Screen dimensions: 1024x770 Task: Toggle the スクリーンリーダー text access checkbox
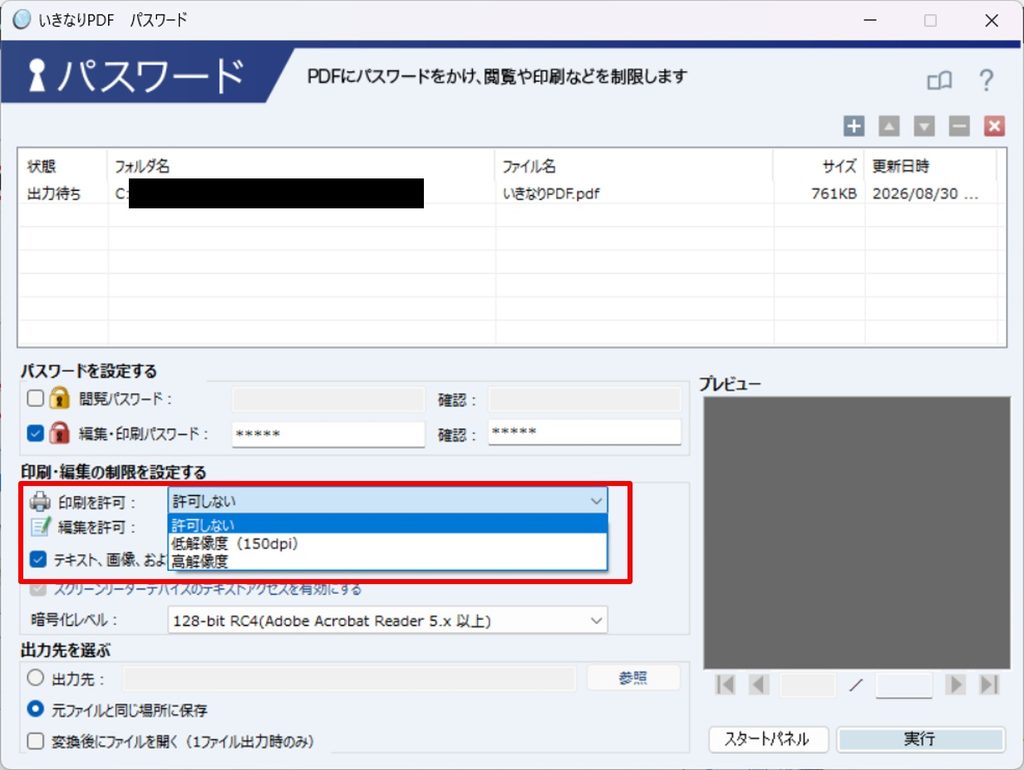coord(38,589)
